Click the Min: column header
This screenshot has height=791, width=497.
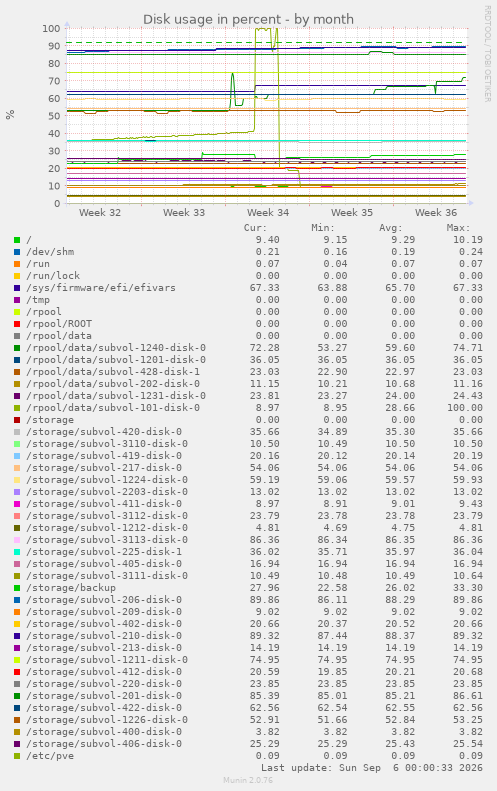323,228
